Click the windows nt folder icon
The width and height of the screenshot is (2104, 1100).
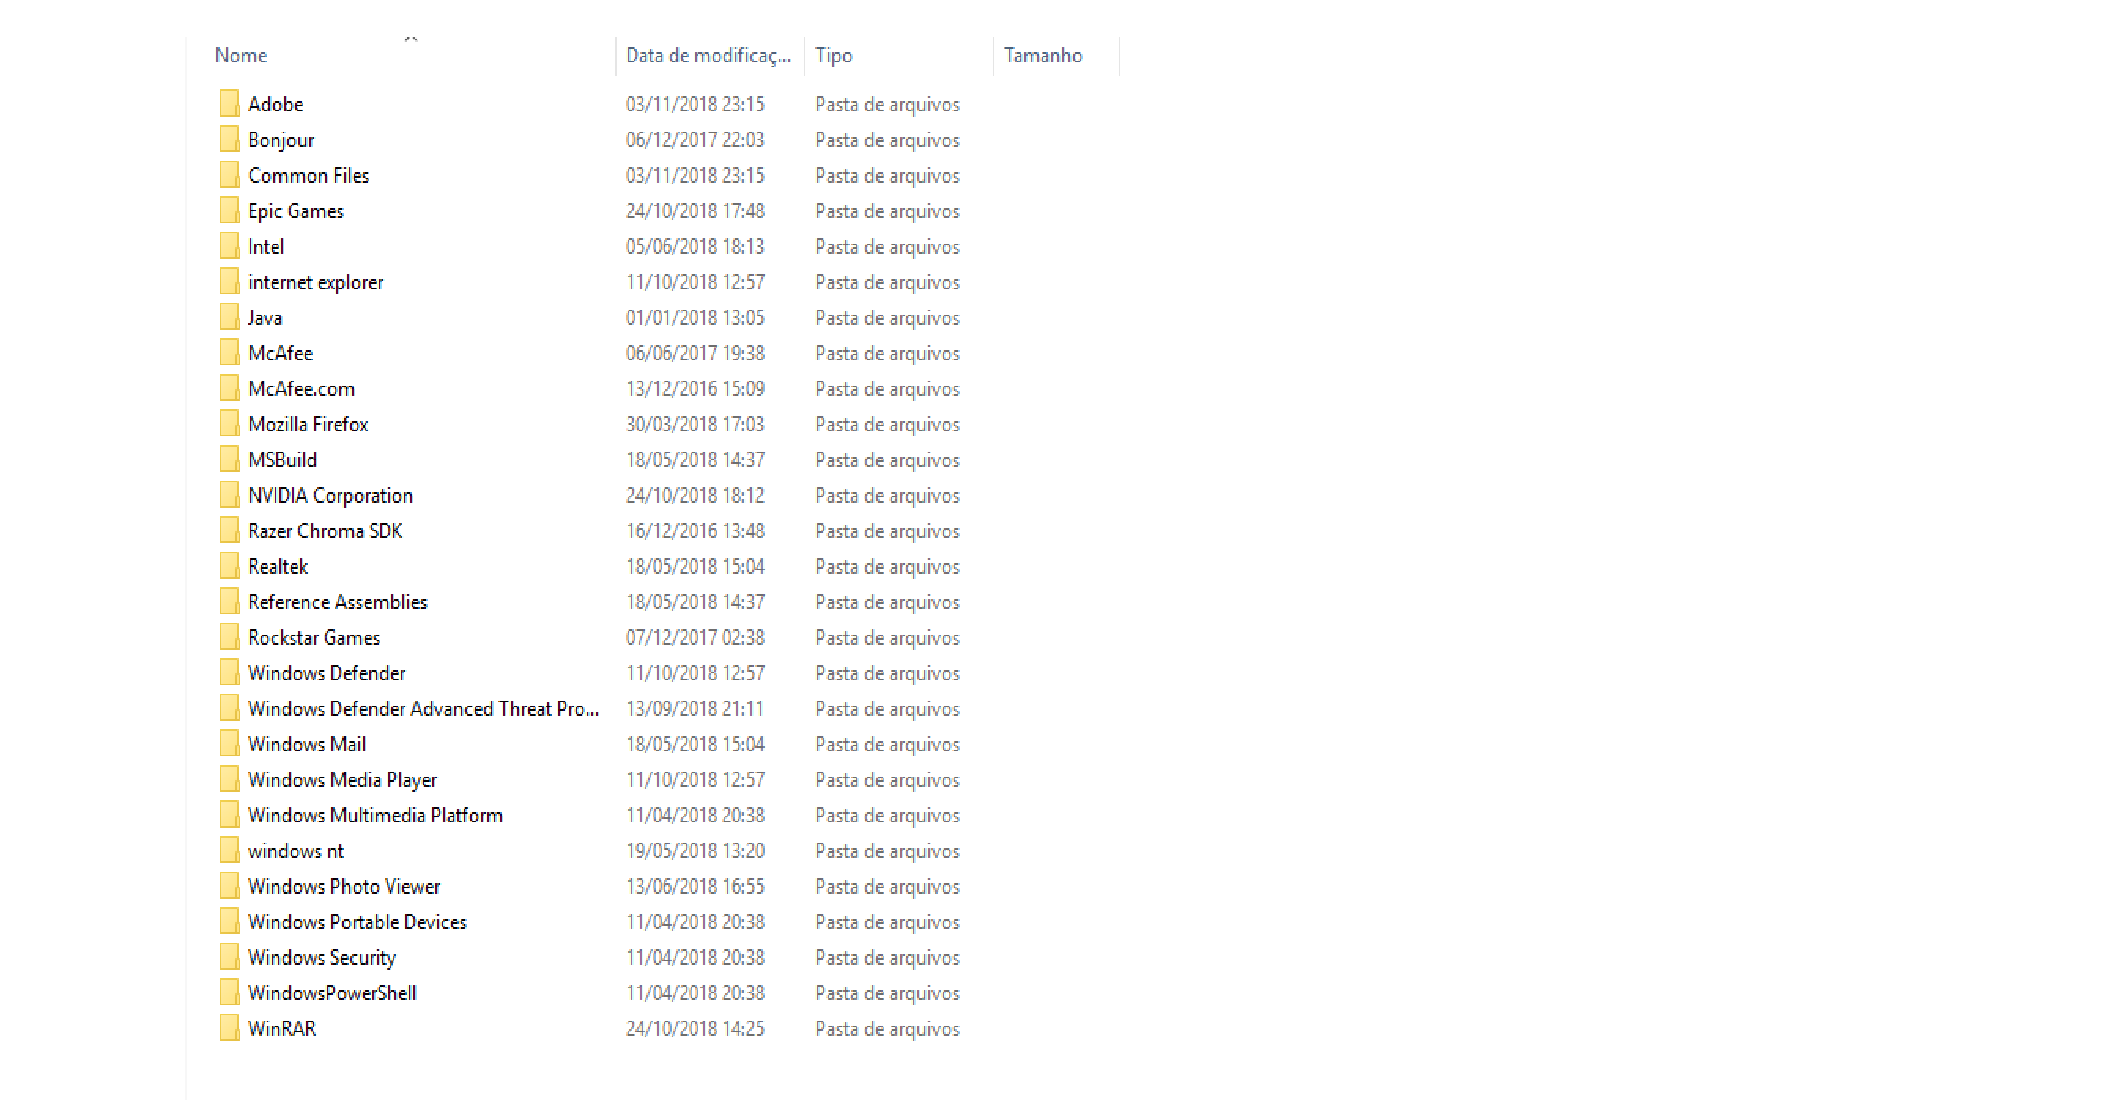click(x=229, y=851)
